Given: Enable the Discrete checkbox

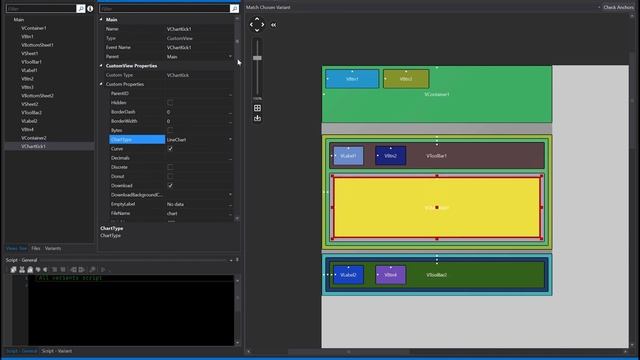Looking at the screenshot, I should pyautogui.click(x=170, y=167).
